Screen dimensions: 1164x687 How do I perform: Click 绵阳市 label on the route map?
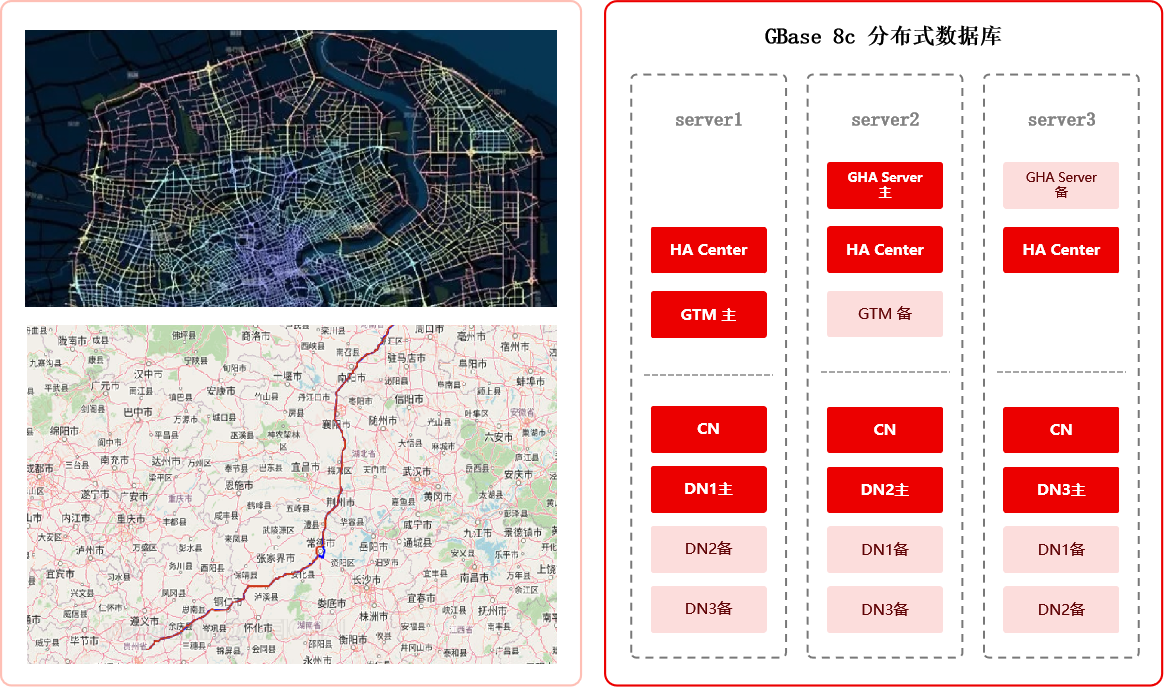64,431
